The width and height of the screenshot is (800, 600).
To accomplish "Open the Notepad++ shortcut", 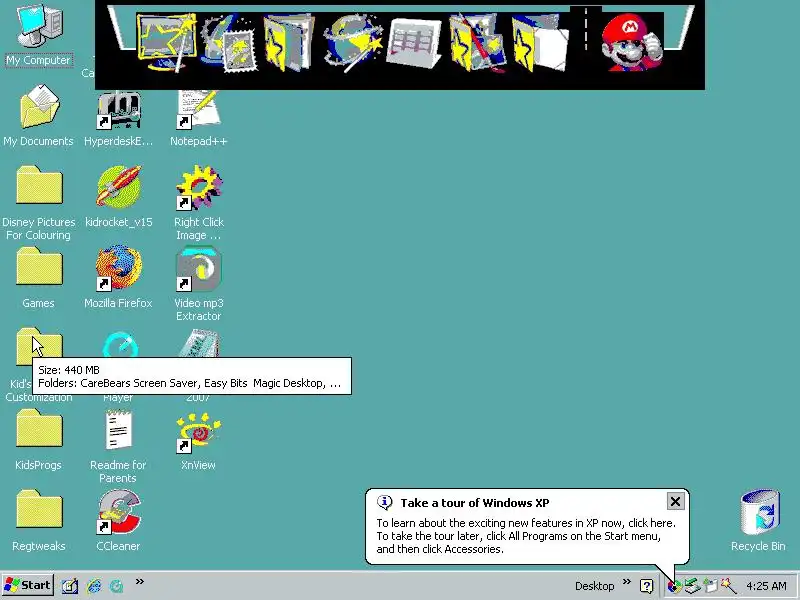I will tap(198, 118).
